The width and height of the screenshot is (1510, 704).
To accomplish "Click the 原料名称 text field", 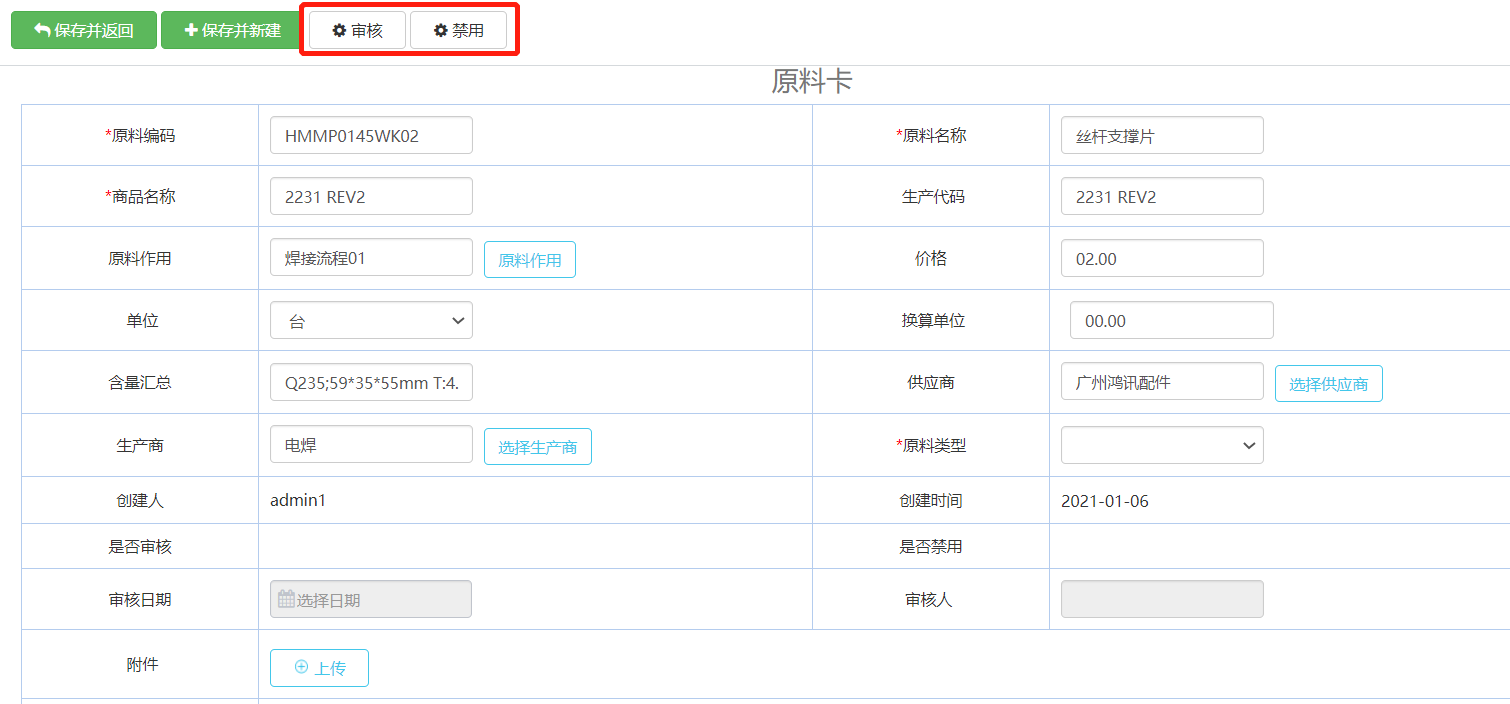I will pyautogui.click(x=1162, y=136).
